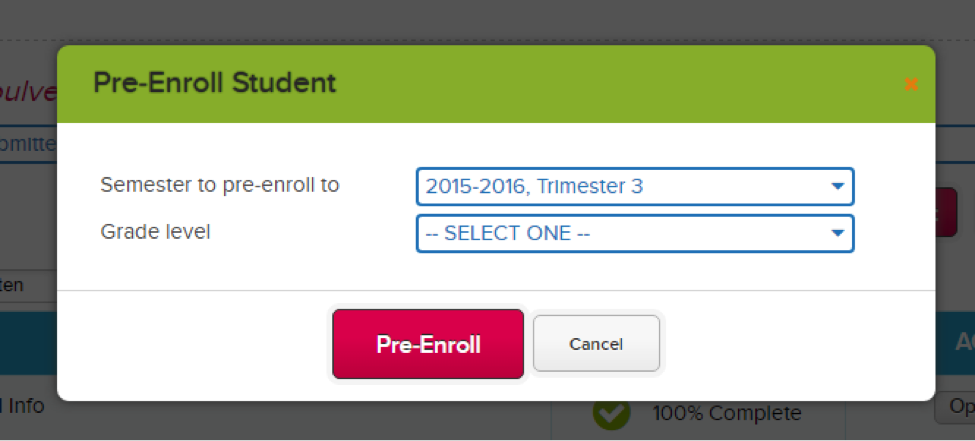975x441 pixels.
Task: Click the arrow on the Grade level selector
Action: click(x=838, y=233)
